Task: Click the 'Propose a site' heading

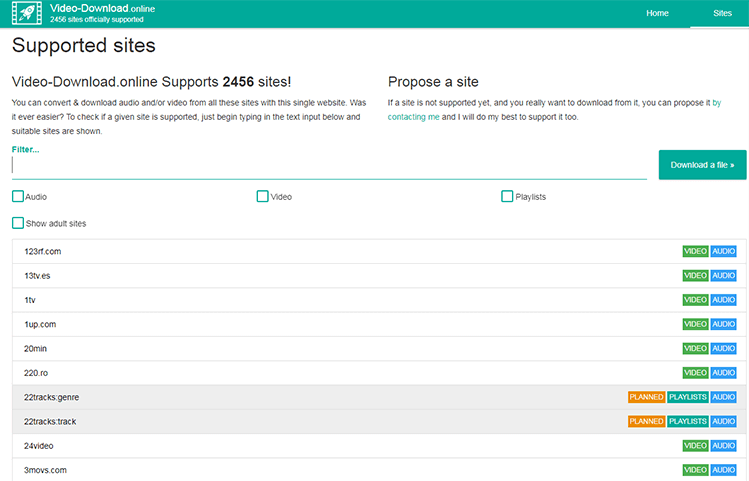Action: click(x=433, y=82)
